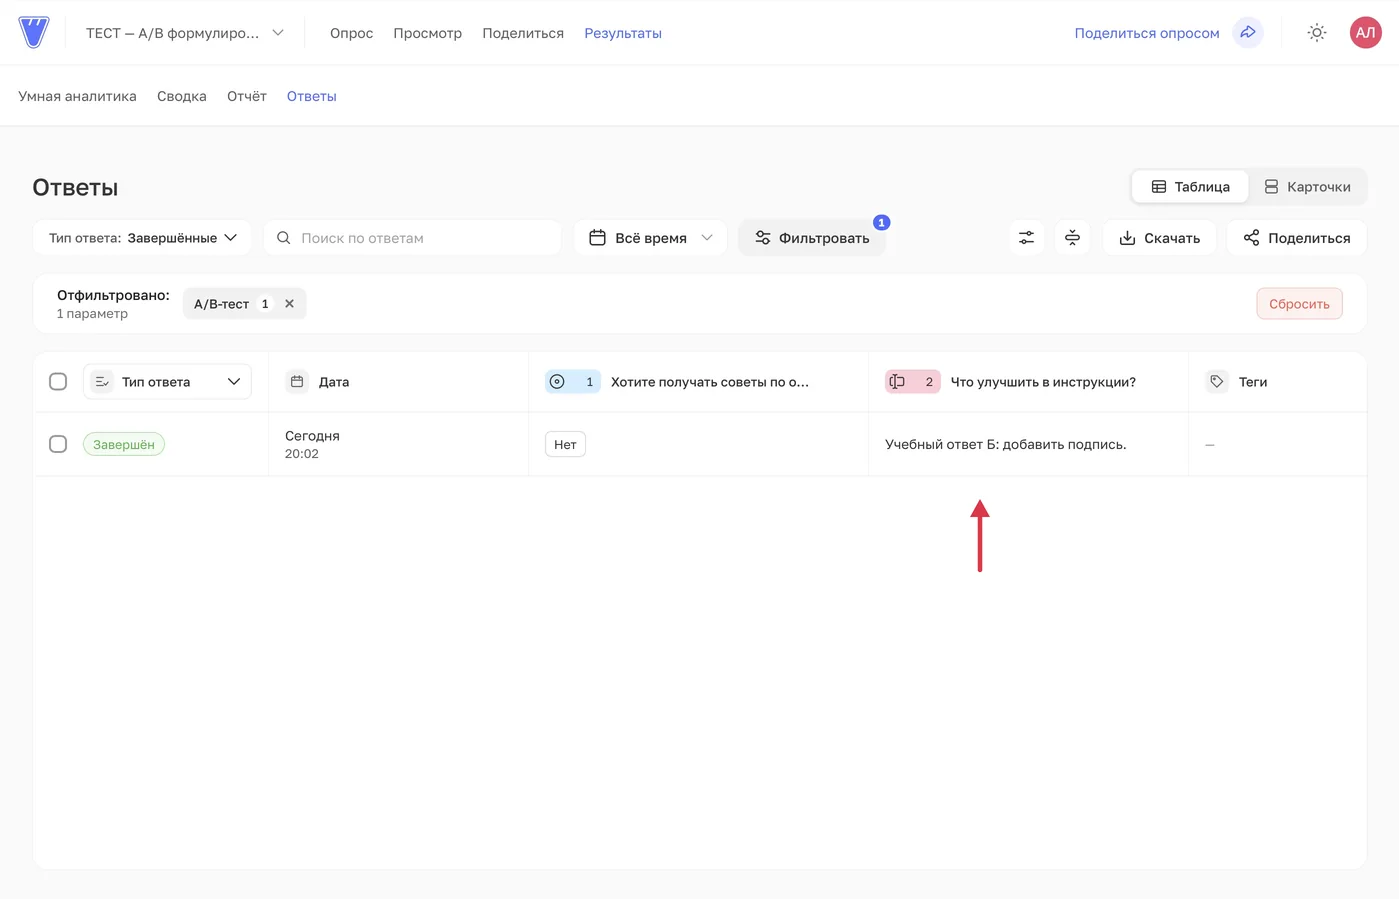This screenshot has height=899, width=1399.
Task: Focus the Поиск по ответам search field
Action: click(412, 238)
